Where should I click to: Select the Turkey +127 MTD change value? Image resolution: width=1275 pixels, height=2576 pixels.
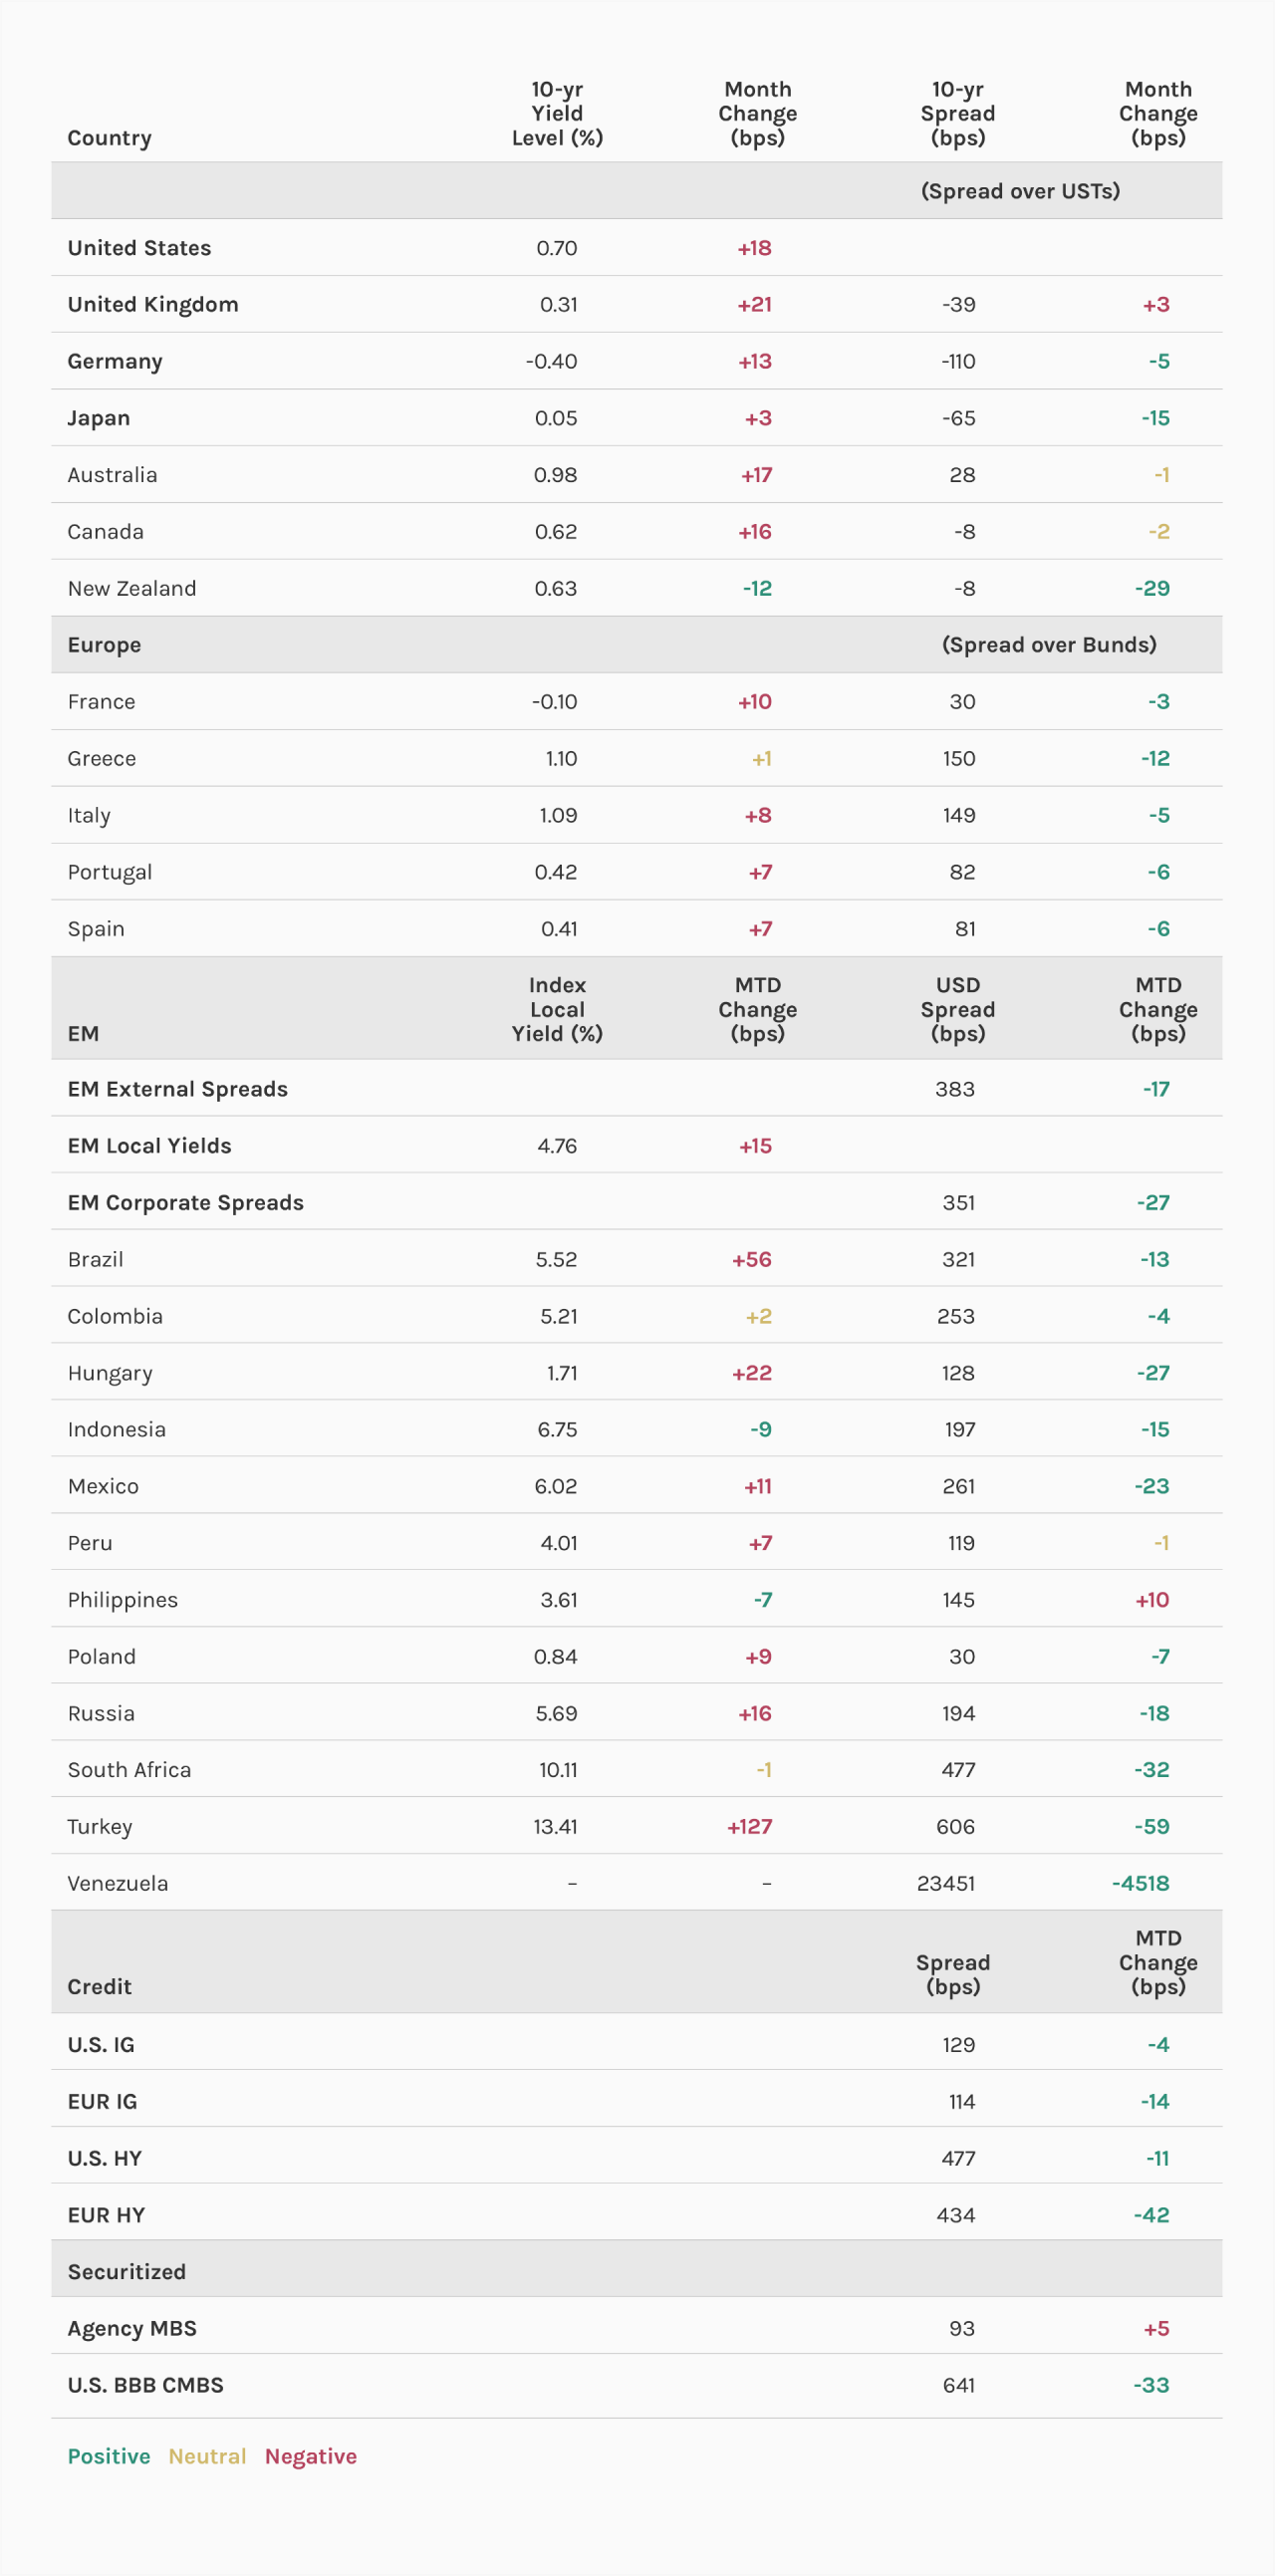point(749,1826)
